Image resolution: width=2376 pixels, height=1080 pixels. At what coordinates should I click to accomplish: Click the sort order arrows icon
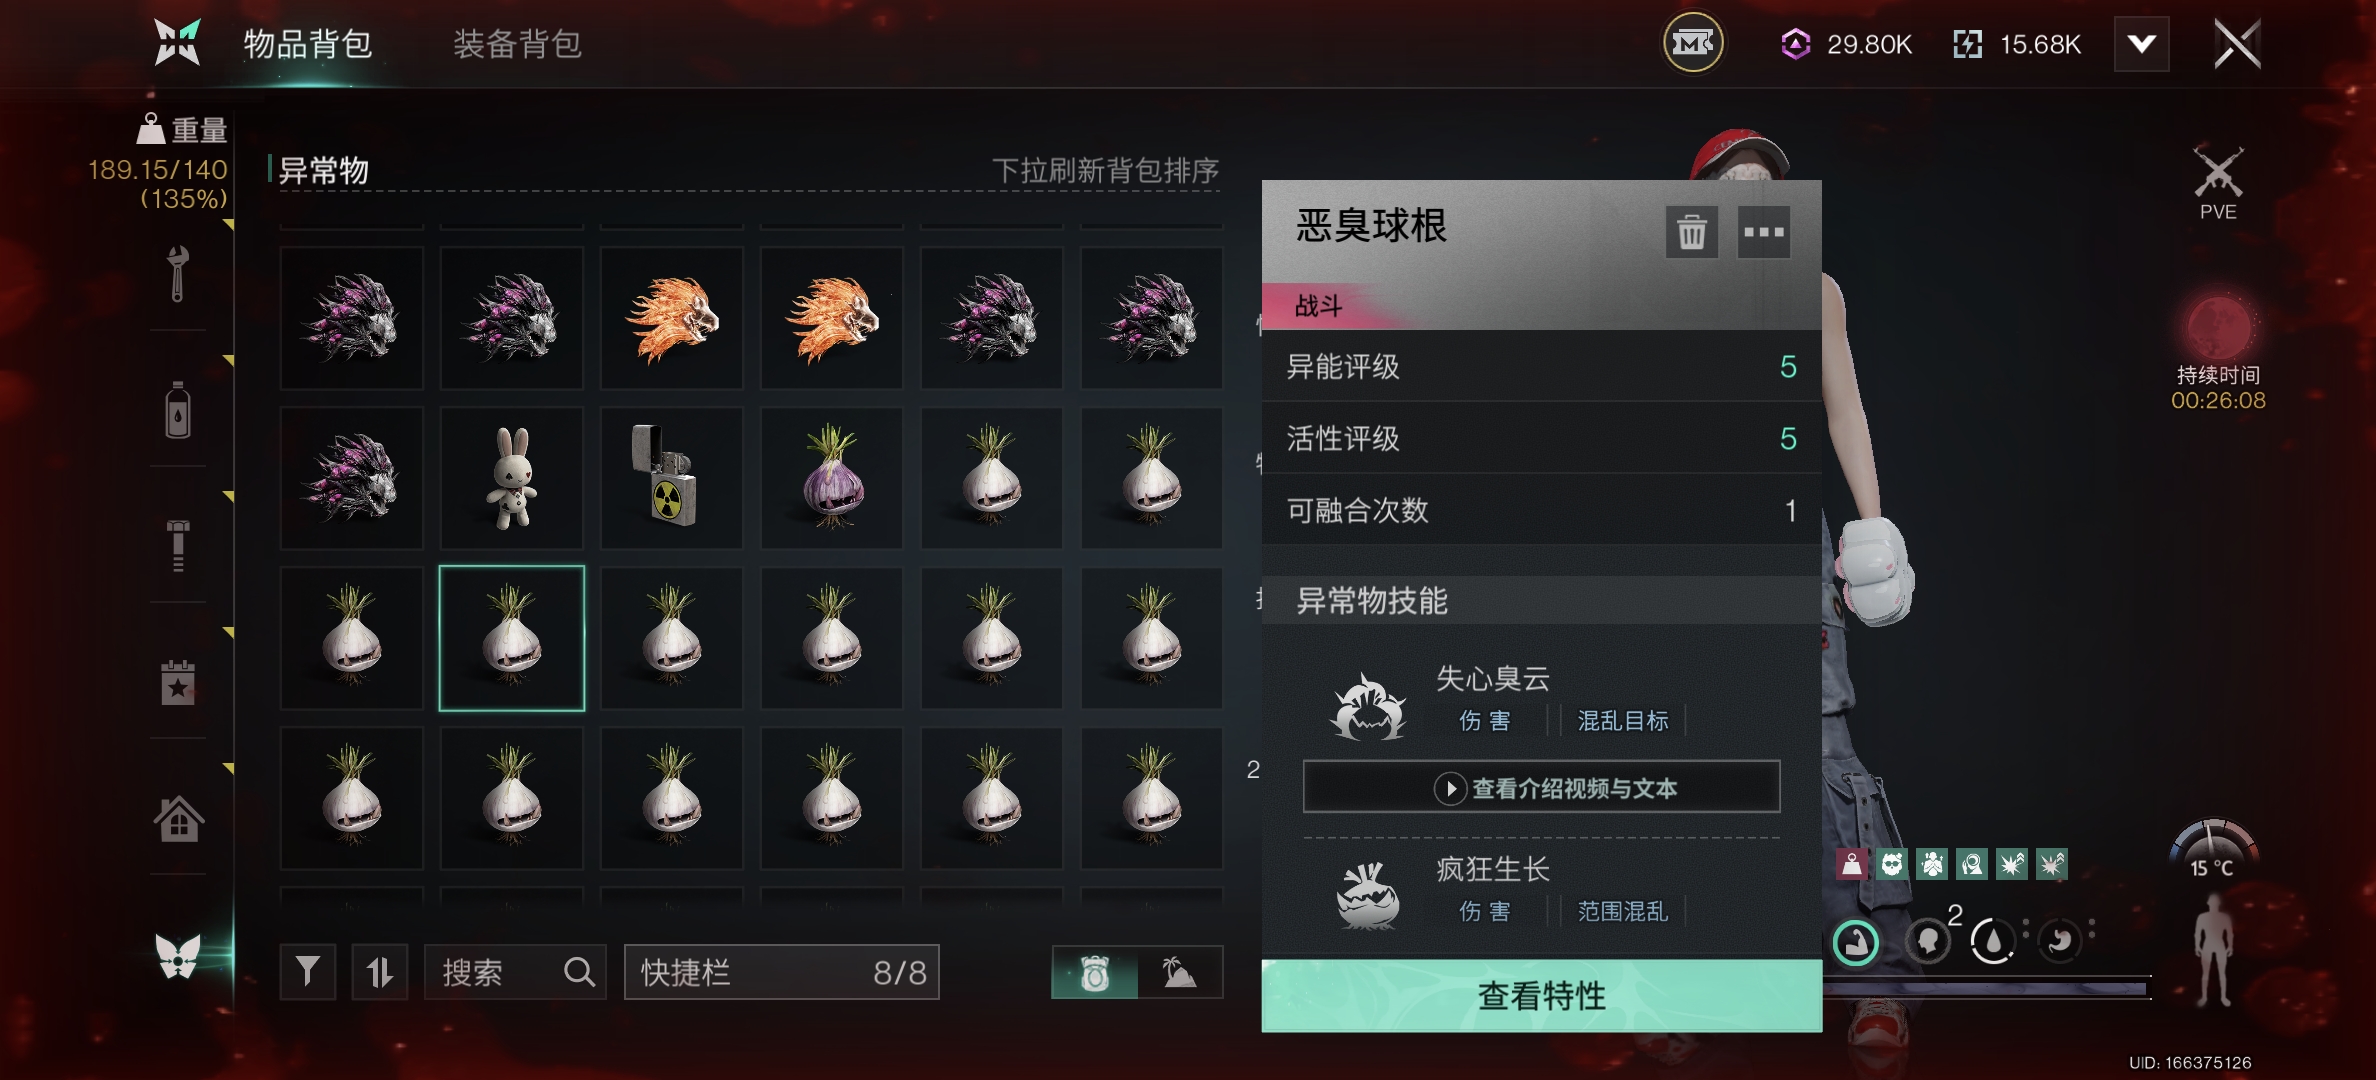(x=380, y=972)
